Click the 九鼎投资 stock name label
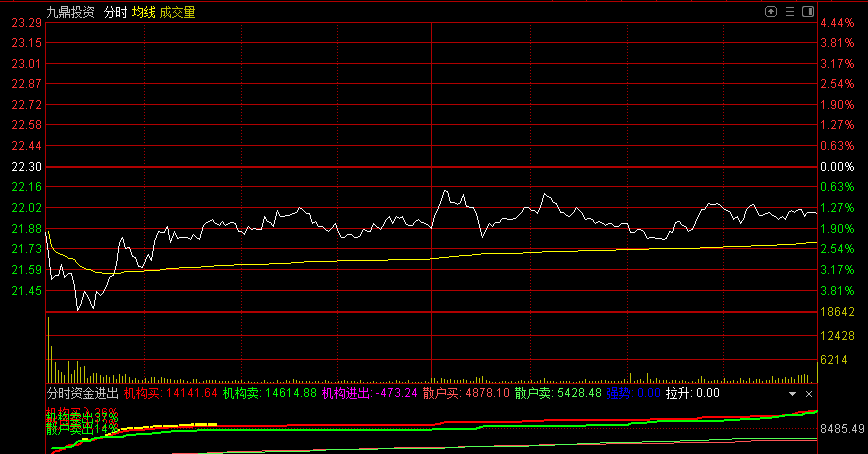The height and width of the screenshot is (454, 868). 71,13
